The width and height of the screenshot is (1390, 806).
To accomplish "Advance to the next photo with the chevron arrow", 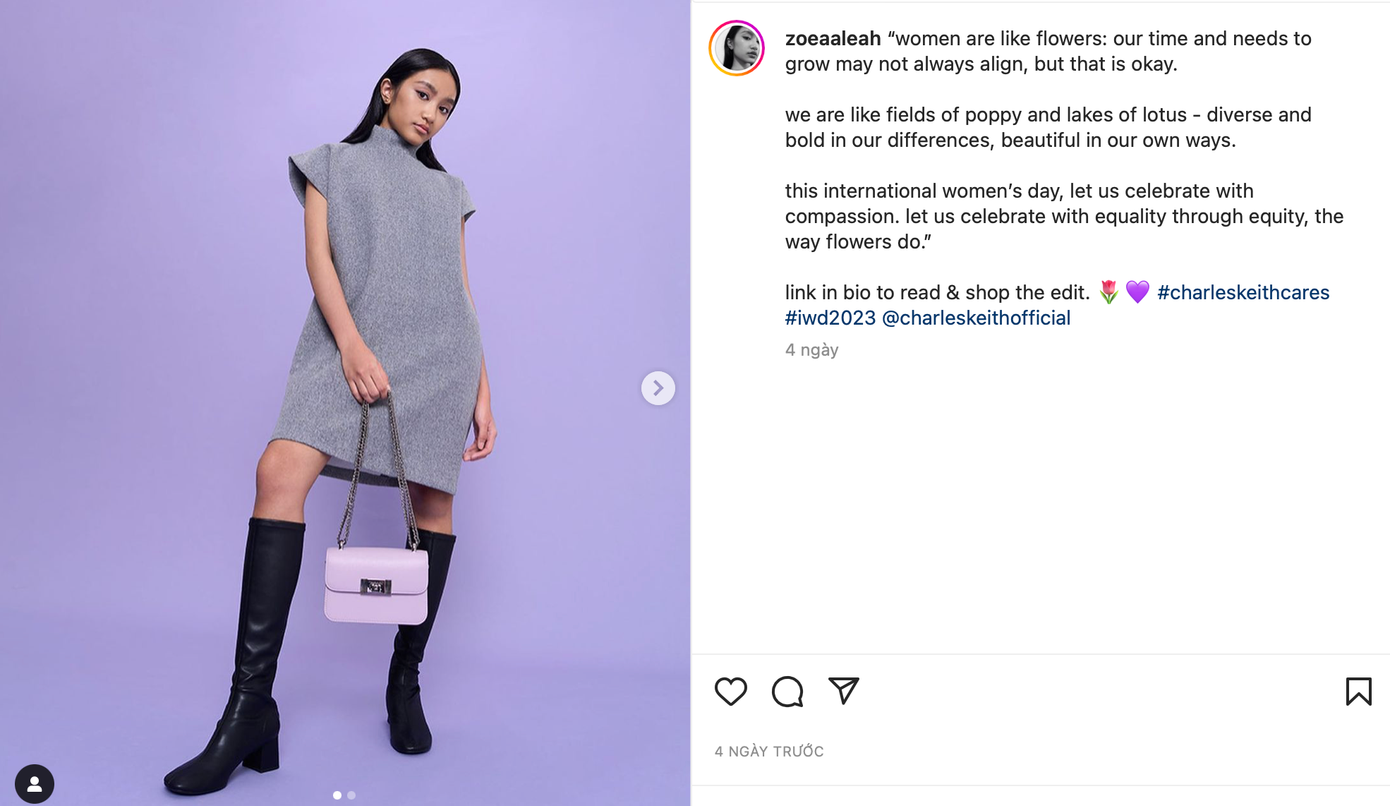I will point(658,388).
